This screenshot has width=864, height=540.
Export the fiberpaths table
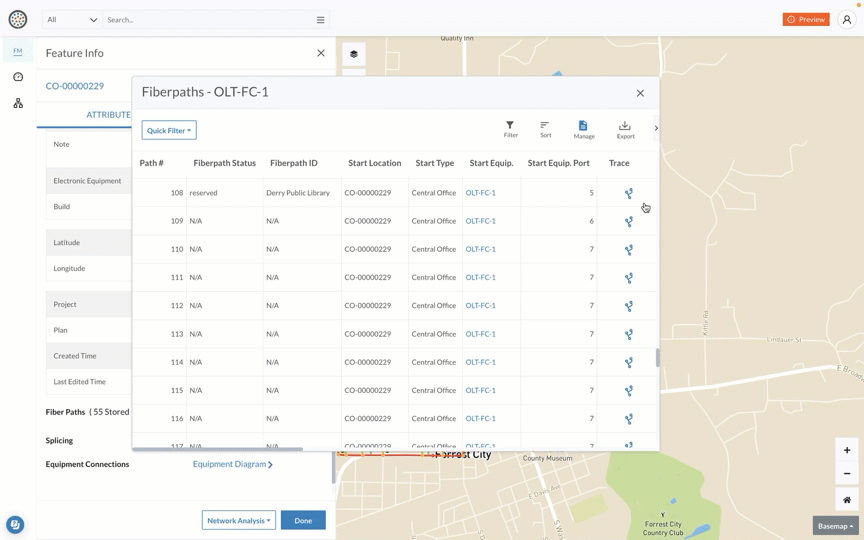[625, 130]
